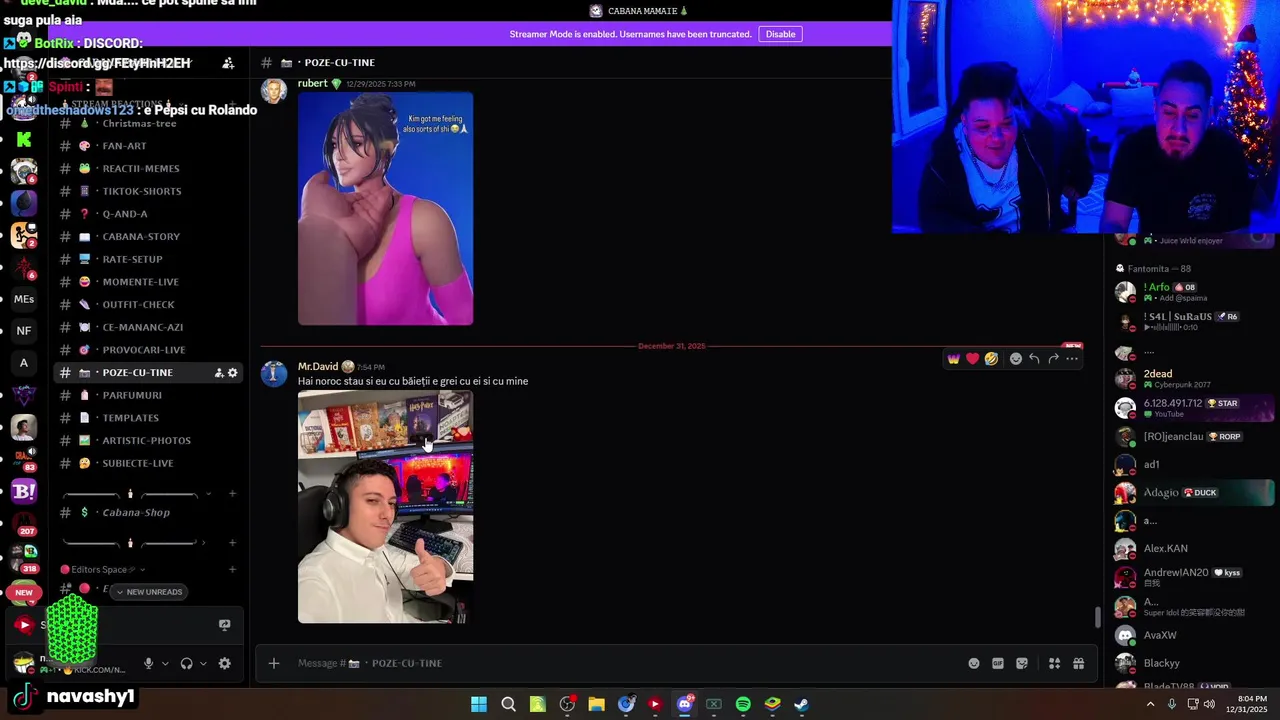This screenshot has width=1280, height=720.
Task: React with laughing emoji on Mr.David message
Action: (991, 358)
